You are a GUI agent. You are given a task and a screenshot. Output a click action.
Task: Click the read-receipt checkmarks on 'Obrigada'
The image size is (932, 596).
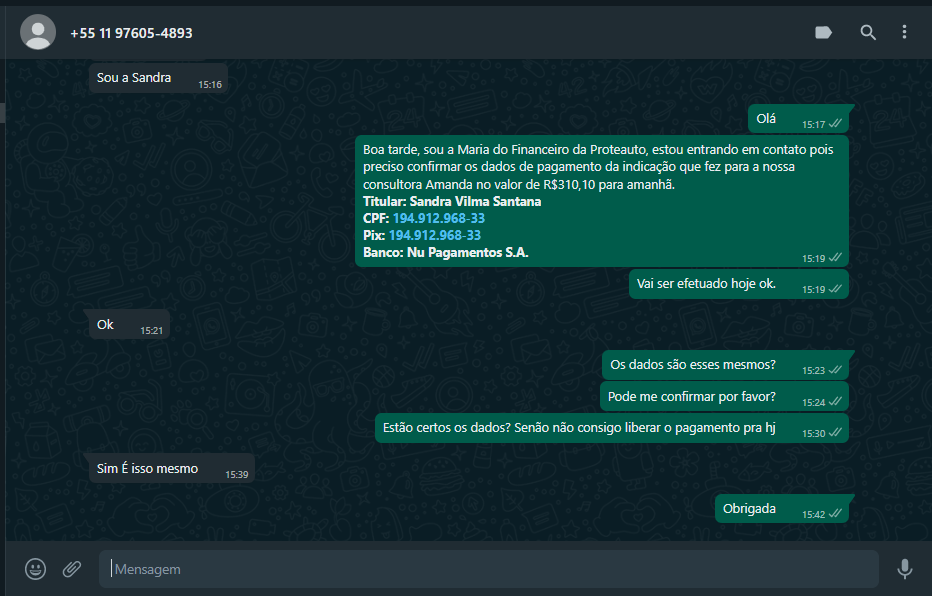pyautogui.click(x=835, y=513)
